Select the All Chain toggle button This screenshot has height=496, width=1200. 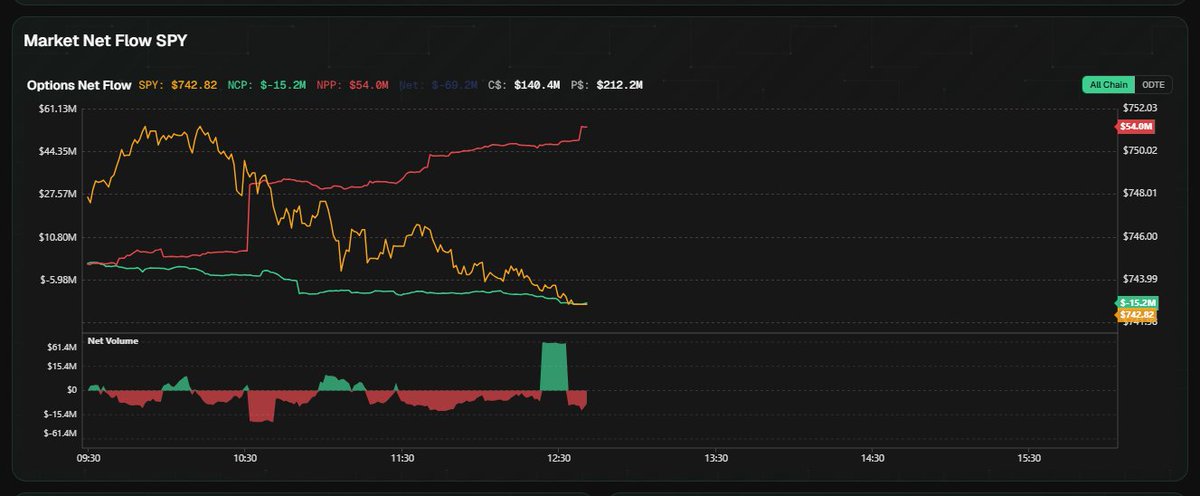coord(1111,86)
